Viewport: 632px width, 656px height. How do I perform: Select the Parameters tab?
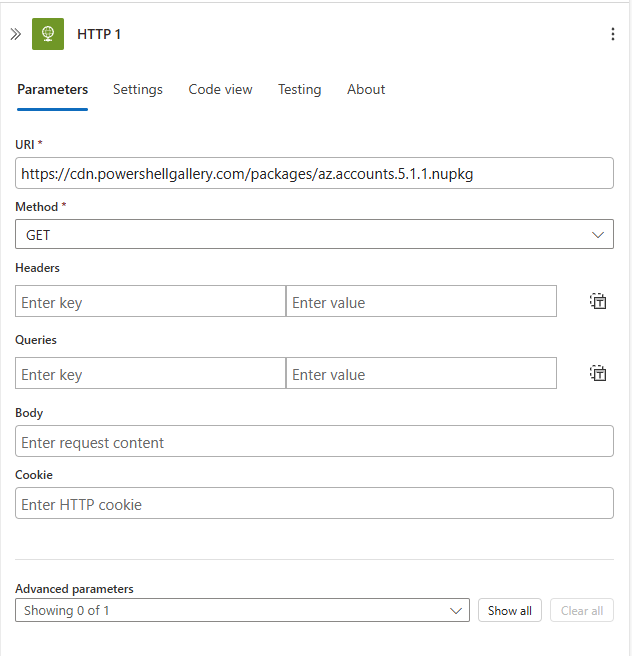point(52,90)
